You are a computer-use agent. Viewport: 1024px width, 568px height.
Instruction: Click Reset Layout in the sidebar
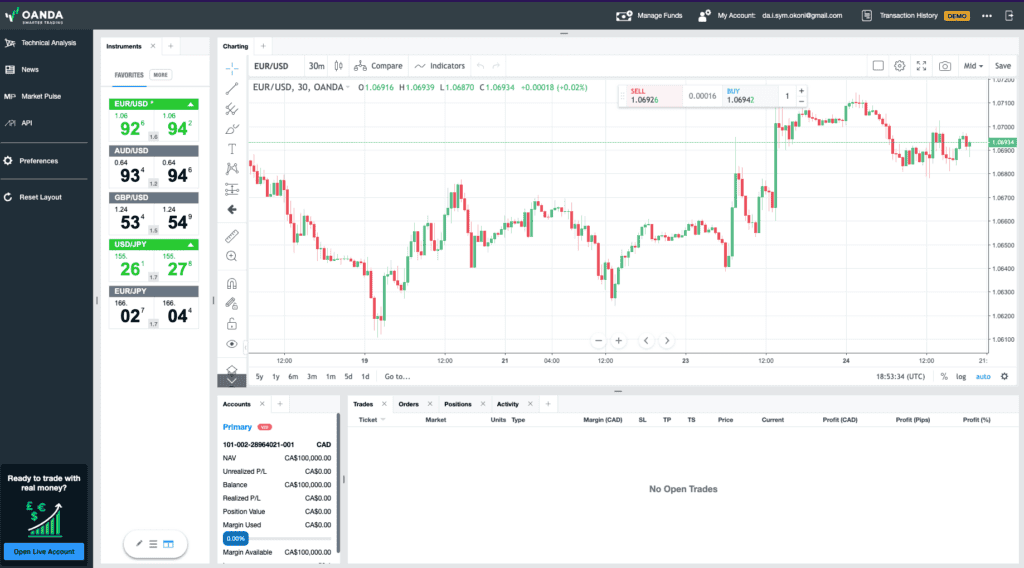(40, 197)
